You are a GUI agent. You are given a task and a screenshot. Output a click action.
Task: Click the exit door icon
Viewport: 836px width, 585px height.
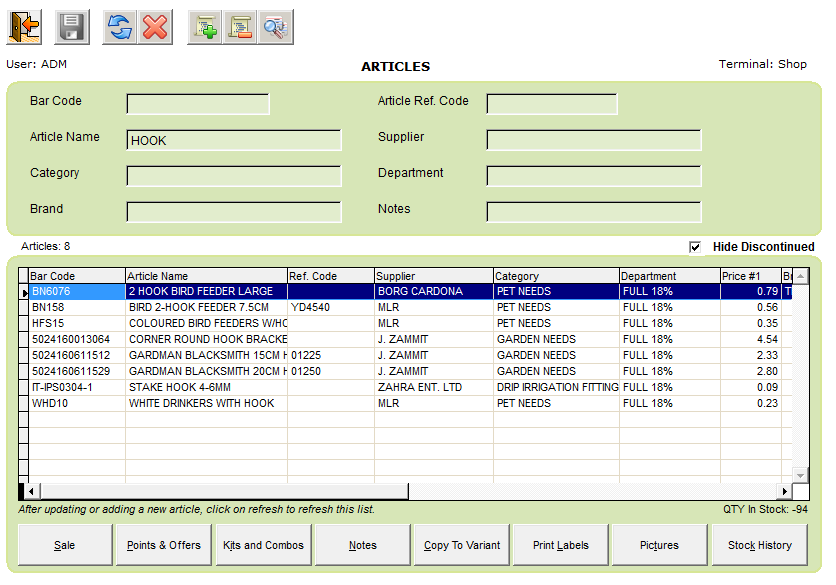[22, 27]
